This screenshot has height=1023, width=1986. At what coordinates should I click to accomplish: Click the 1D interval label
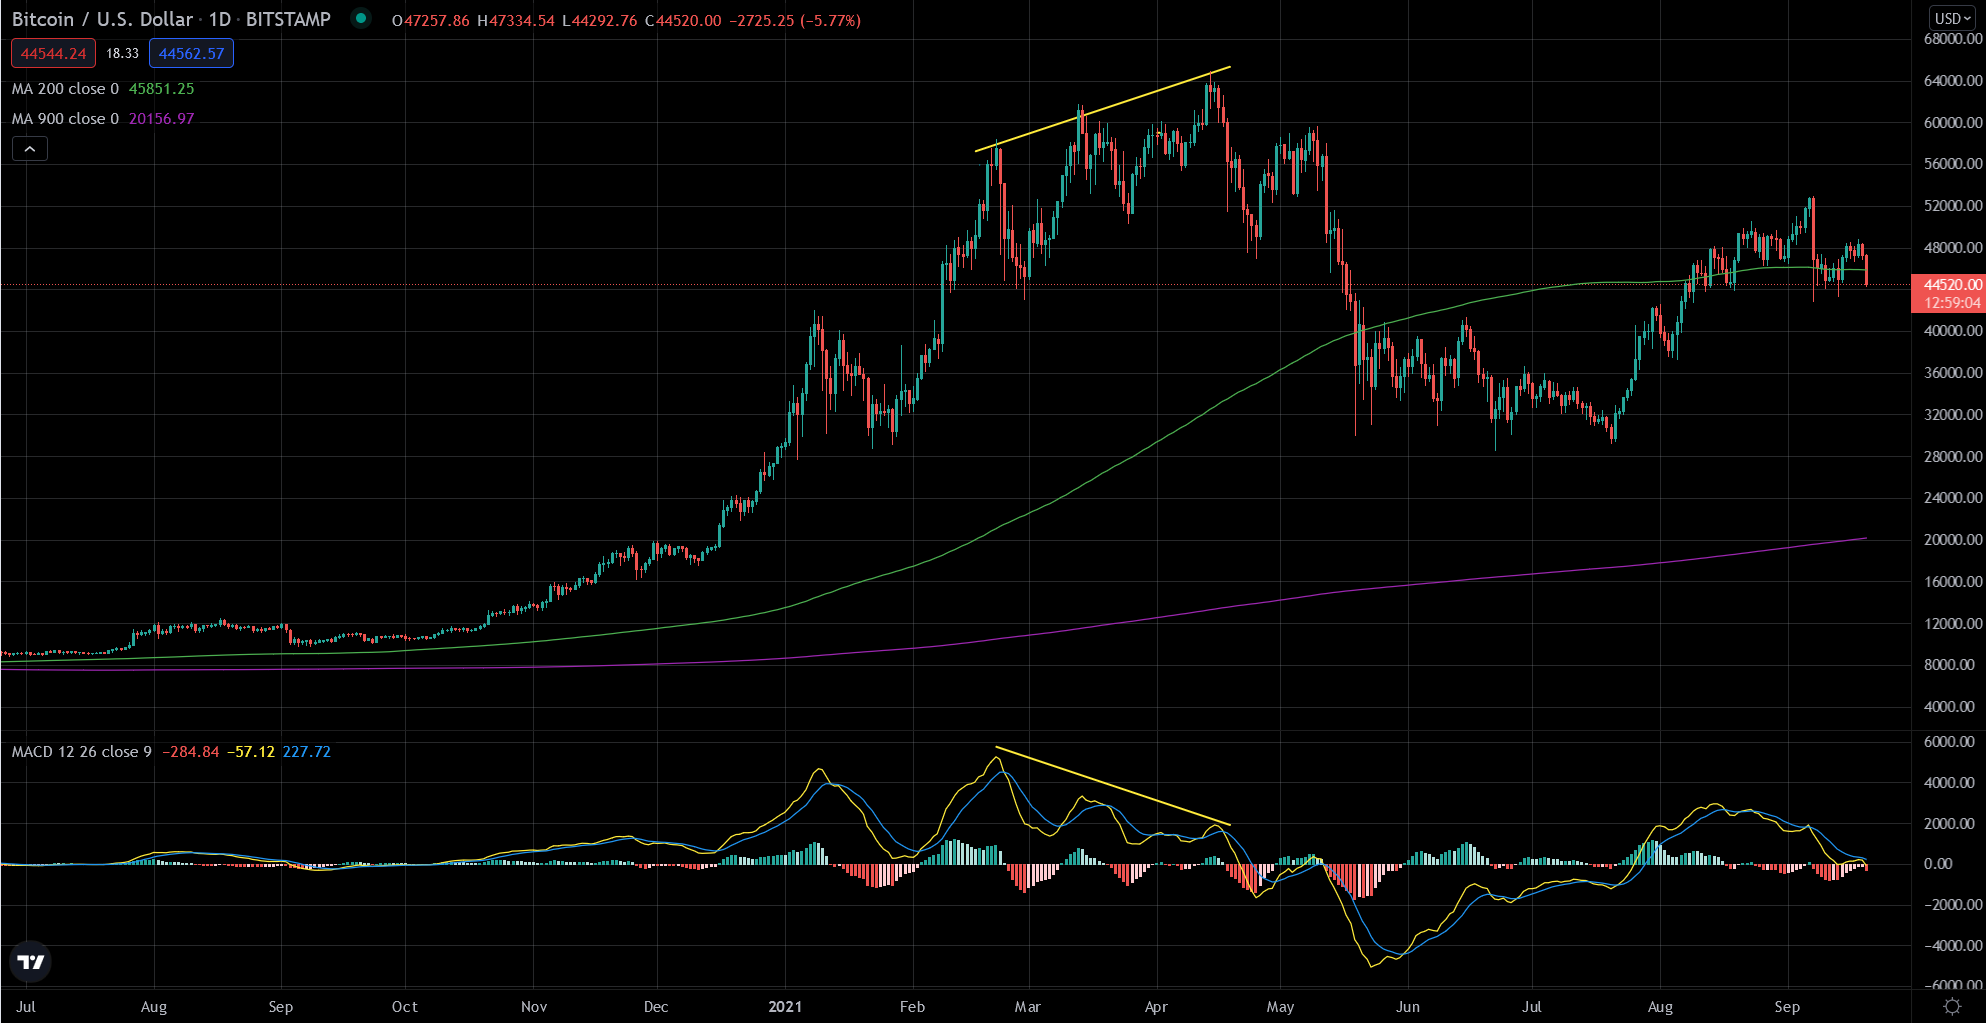220,19
